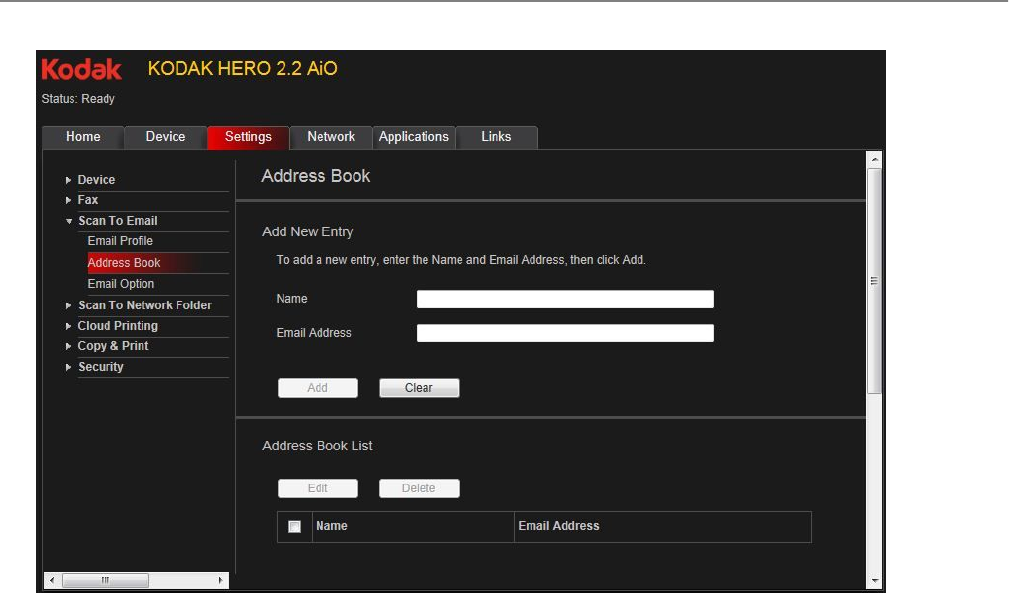Open Email Option page
The image size is (1009, 593).
click(121, 284)
